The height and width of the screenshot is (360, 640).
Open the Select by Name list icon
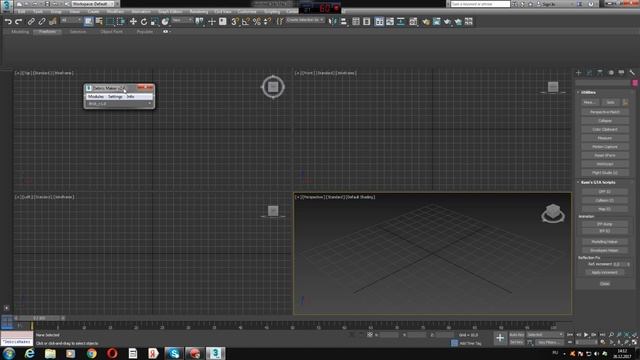click(x=99, y=22)
